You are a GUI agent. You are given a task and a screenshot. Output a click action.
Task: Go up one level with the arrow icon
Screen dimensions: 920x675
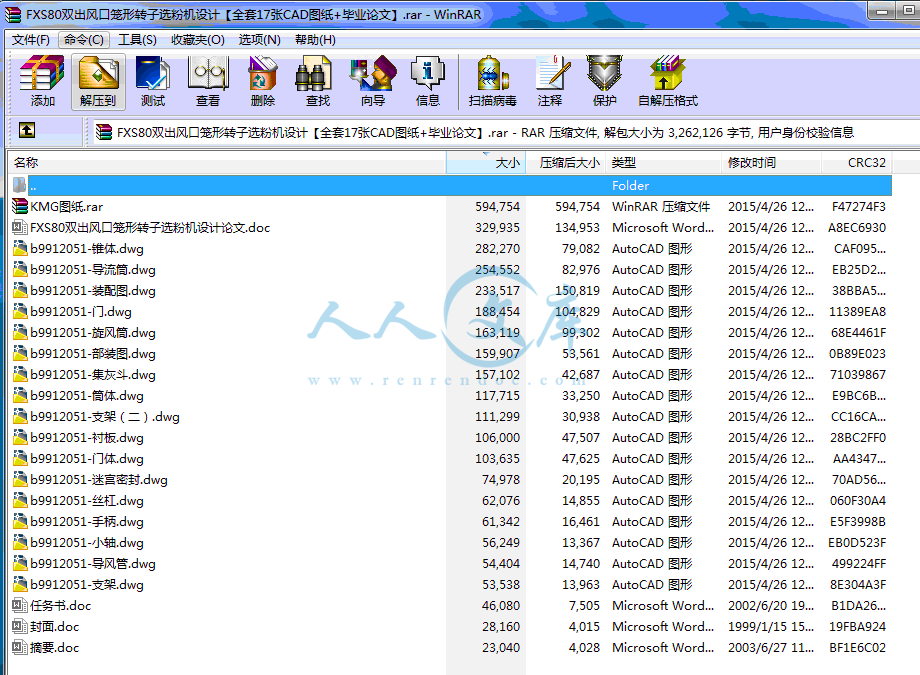click(x=27, y=130)
